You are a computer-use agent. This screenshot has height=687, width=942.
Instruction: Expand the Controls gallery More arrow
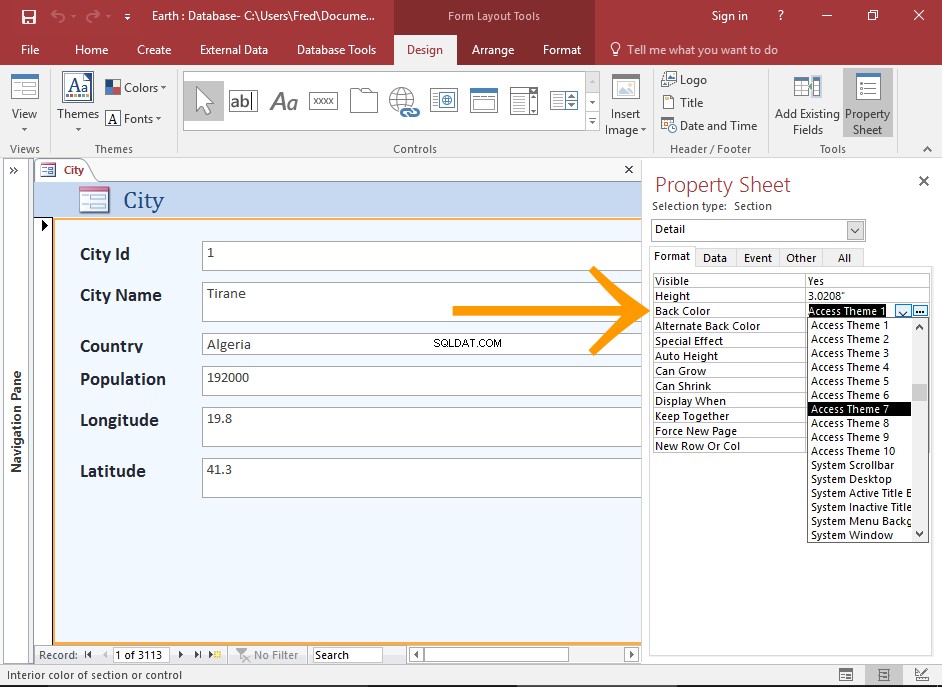point(592,121)
